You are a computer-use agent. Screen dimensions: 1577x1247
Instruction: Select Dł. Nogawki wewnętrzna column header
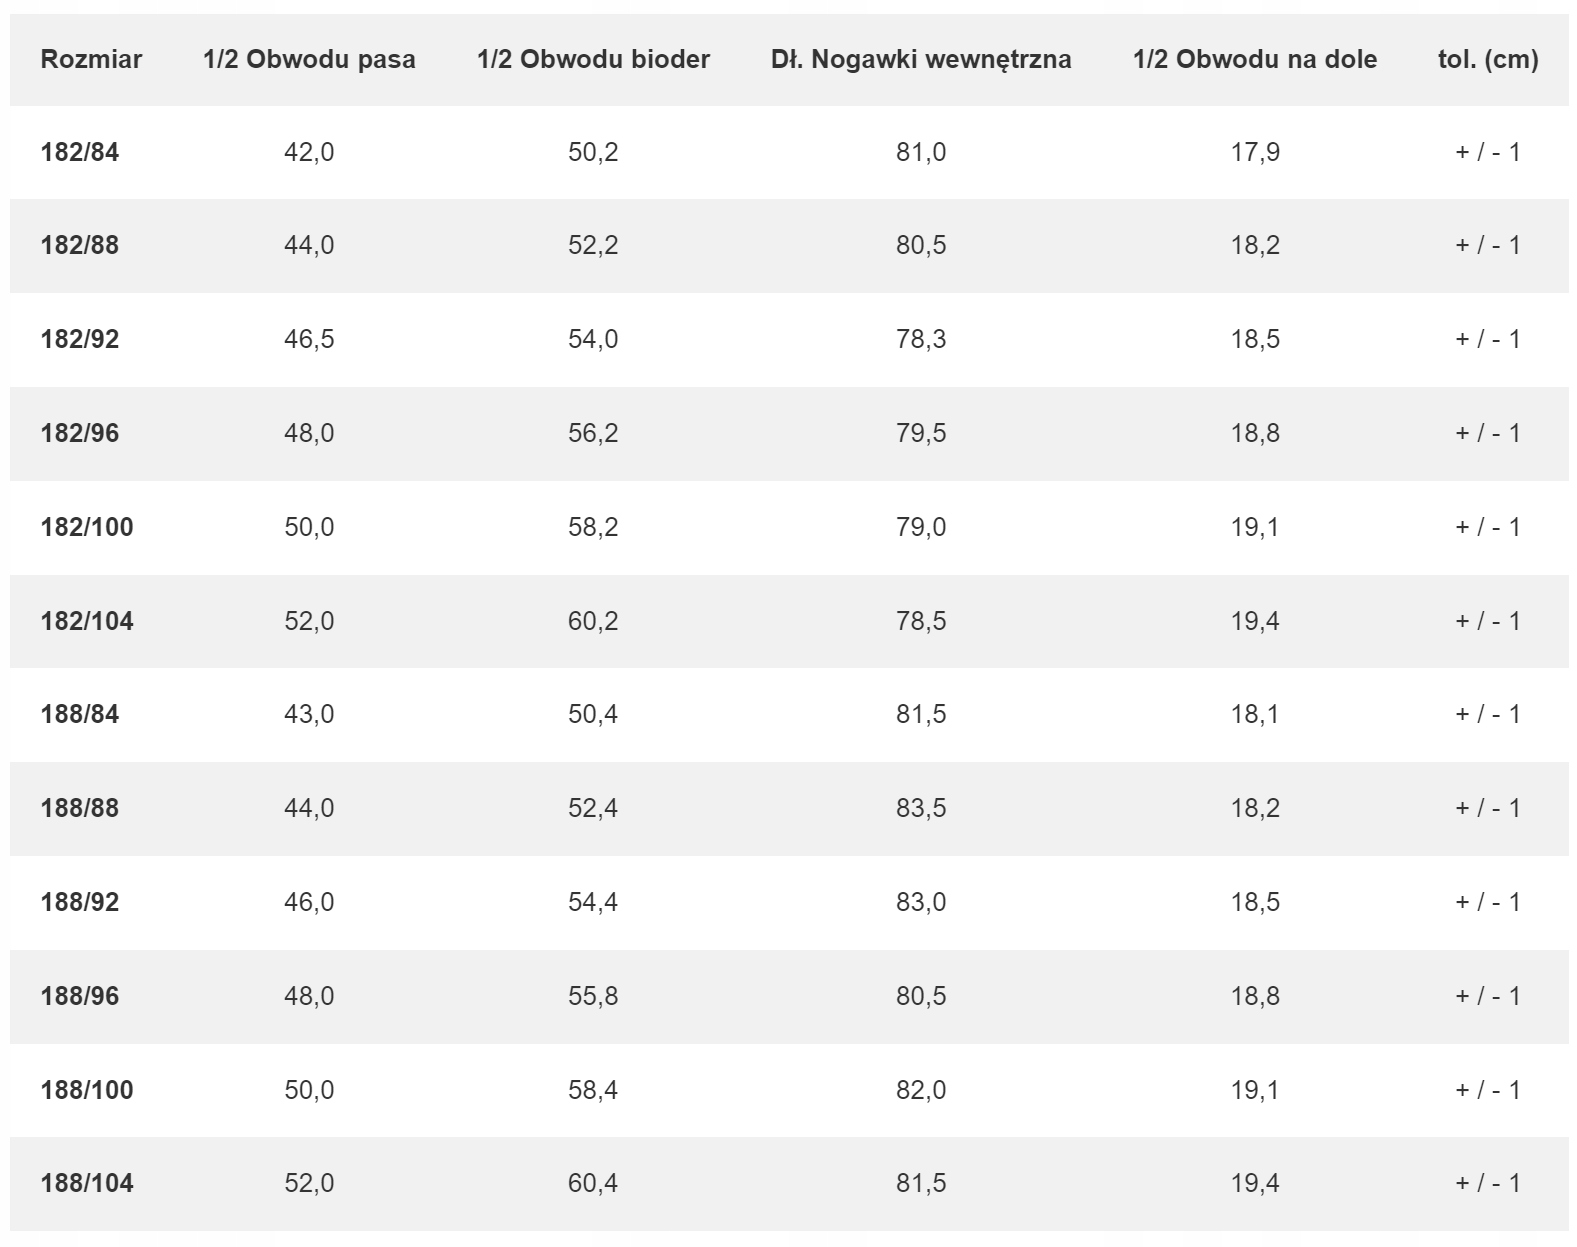click(921, 59)
